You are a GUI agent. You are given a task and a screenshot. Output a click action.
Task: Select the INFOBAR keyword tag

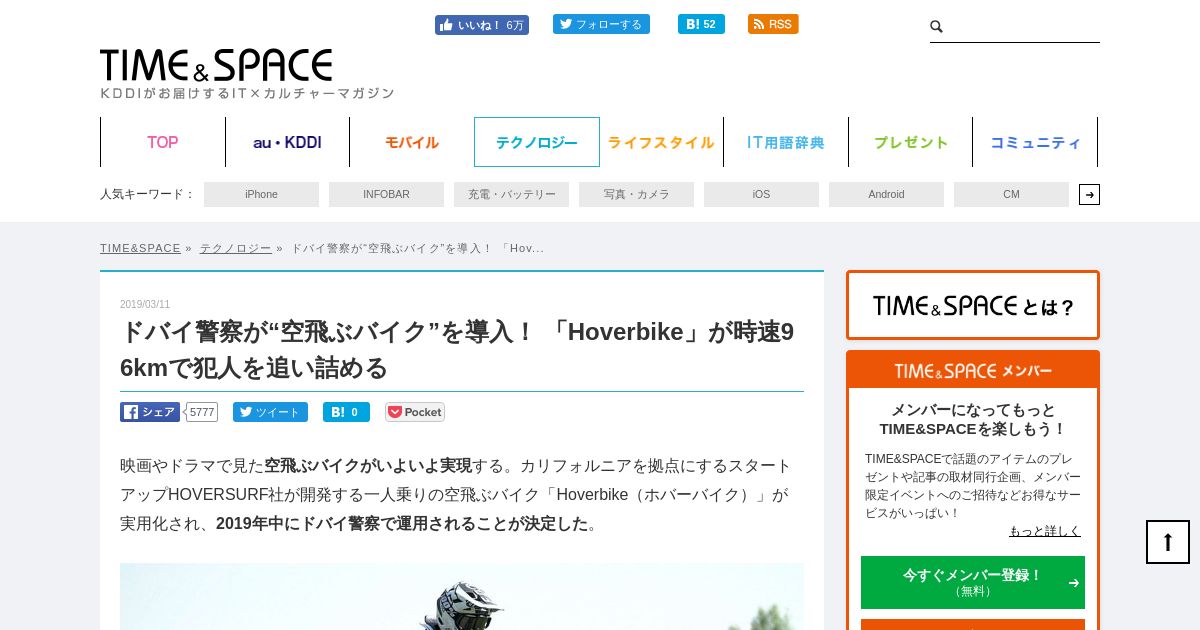386,194
